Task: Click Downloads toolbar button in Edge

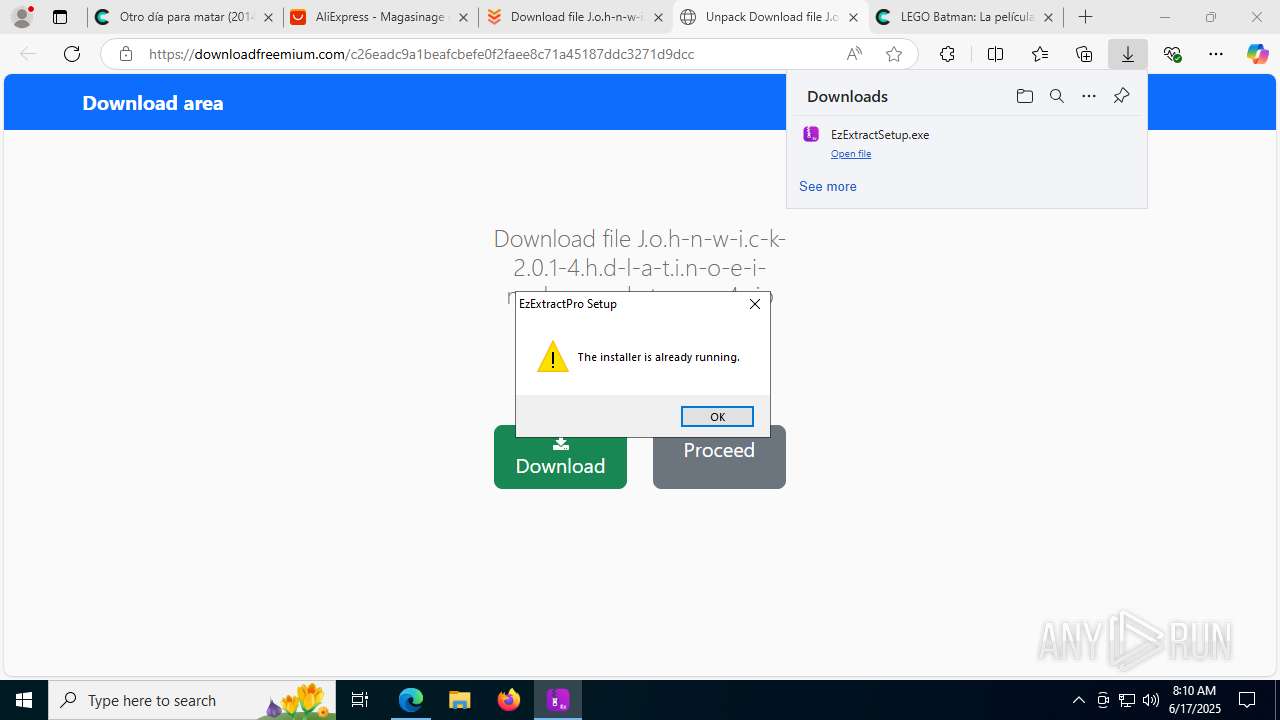Action: pos(1128,54)
